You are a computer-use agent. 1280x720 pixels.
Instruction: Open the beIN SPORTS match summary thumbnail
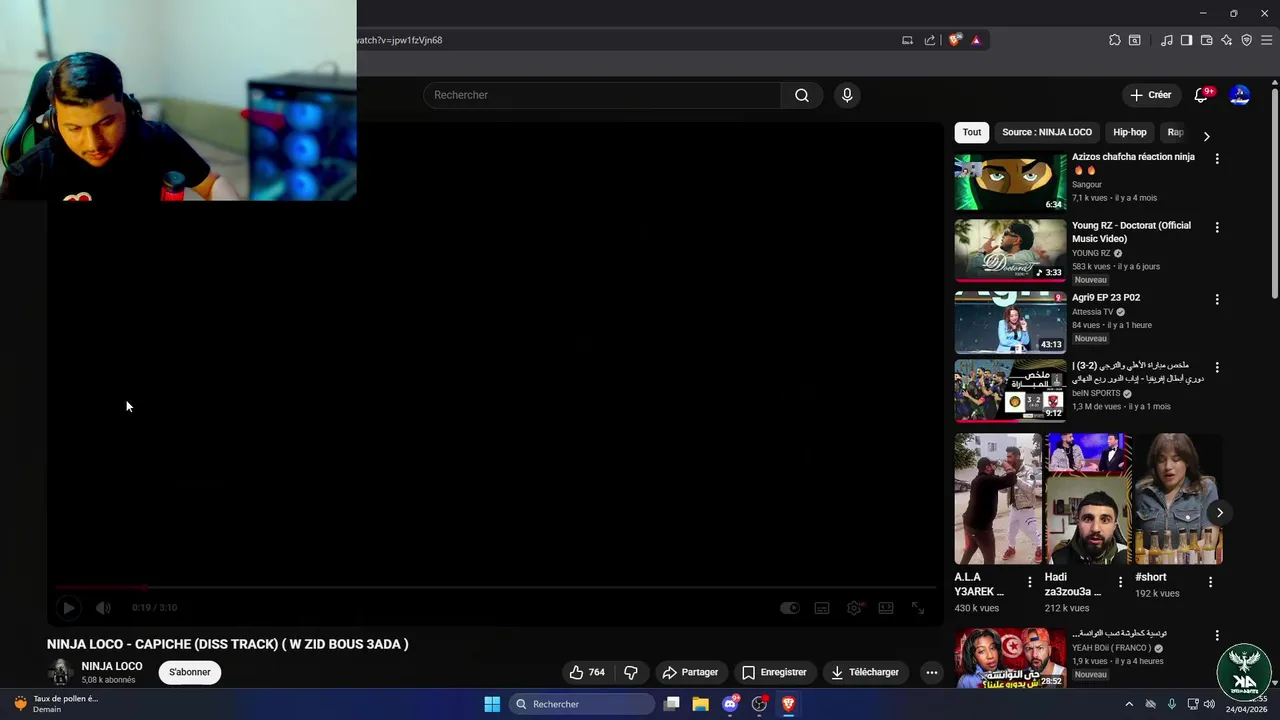(x=1010, y=391)
